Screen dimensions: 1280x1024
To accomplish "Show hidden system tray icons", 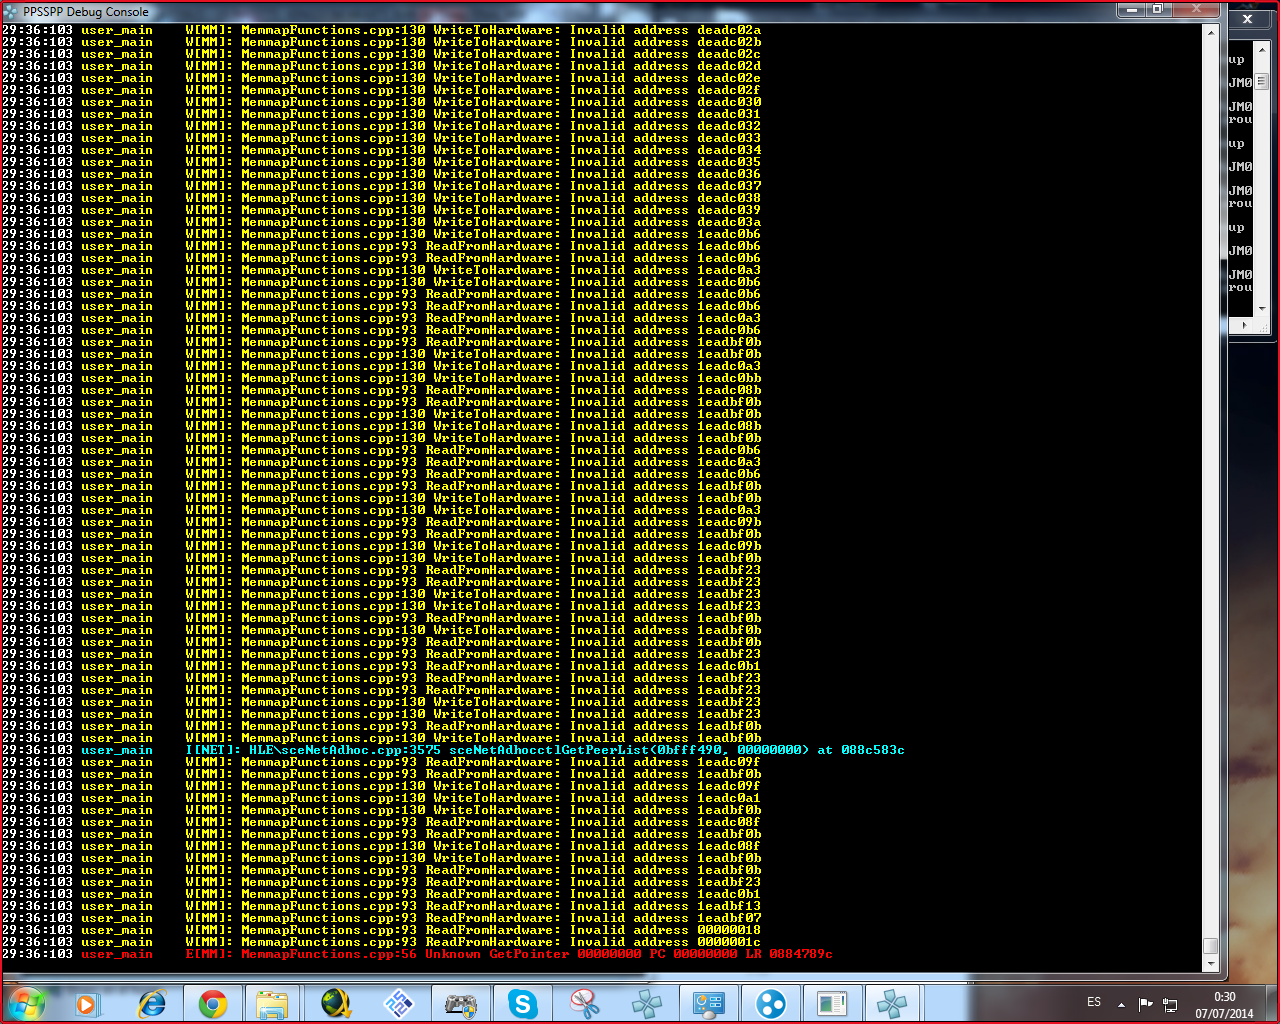I will (1121, 1003).
